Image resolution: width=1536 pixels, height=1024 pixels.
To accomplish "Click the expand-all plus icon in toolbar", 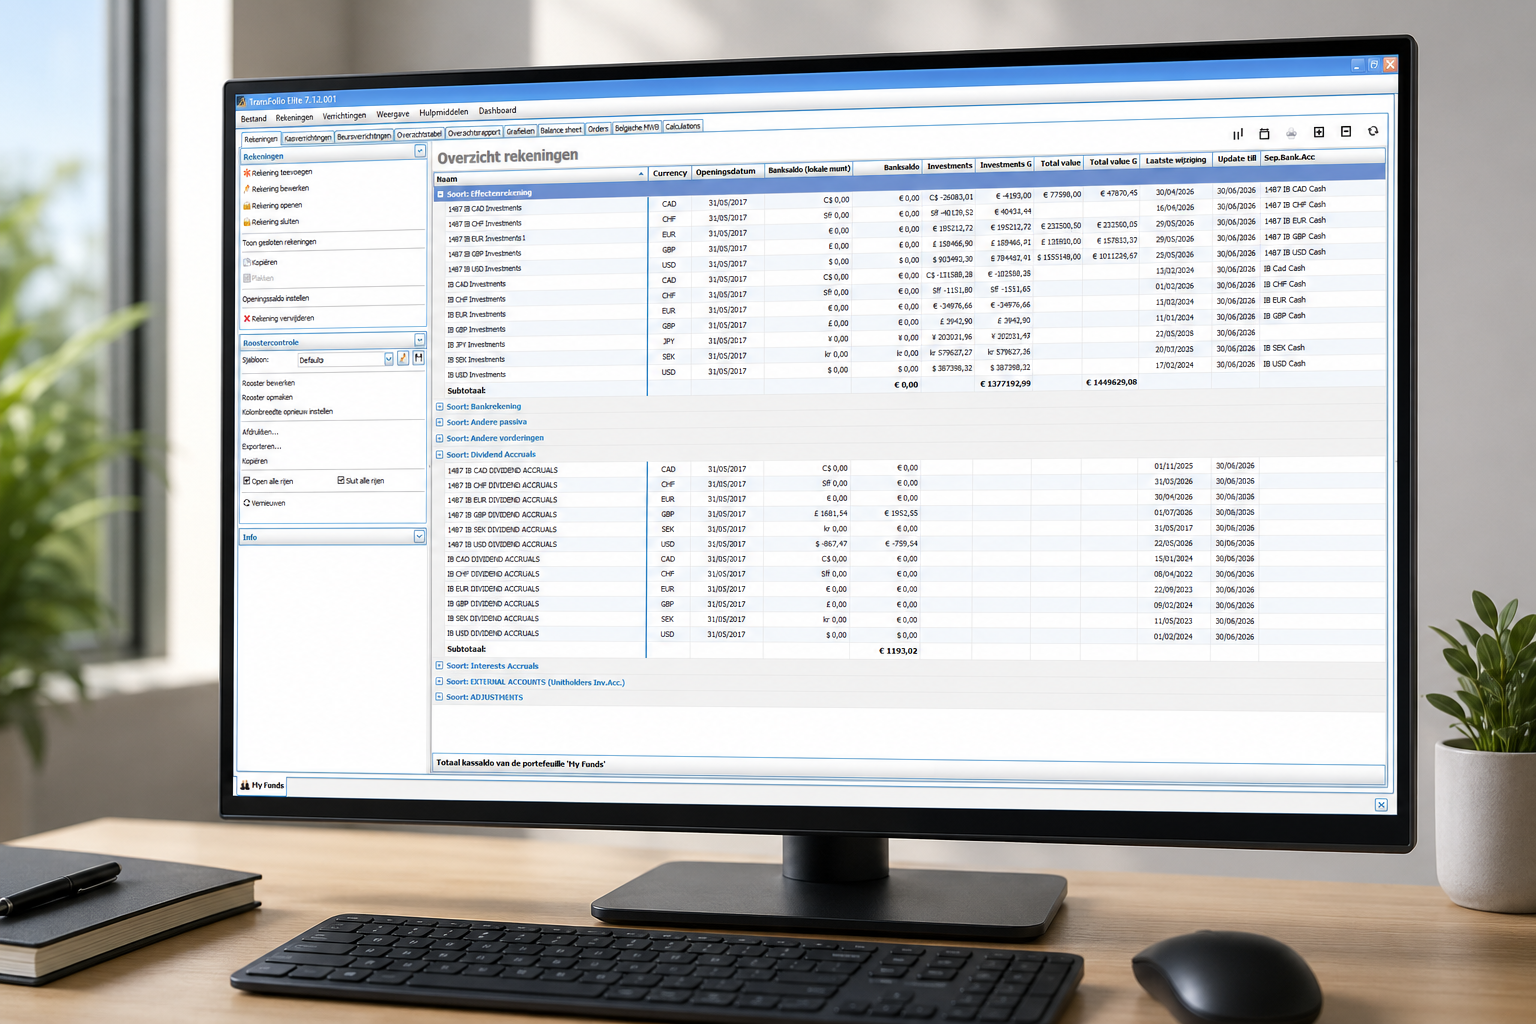I will click(x=1319, y=132).
